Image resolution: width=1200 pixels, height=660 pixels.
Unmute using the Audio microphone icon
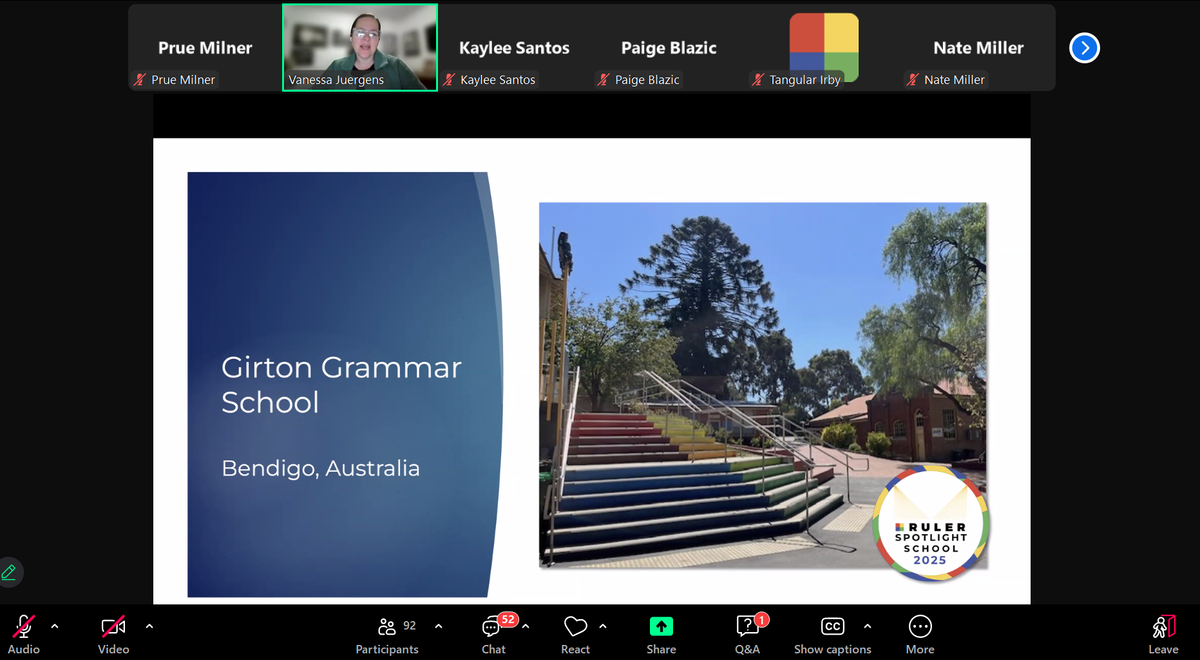point(23,626)
